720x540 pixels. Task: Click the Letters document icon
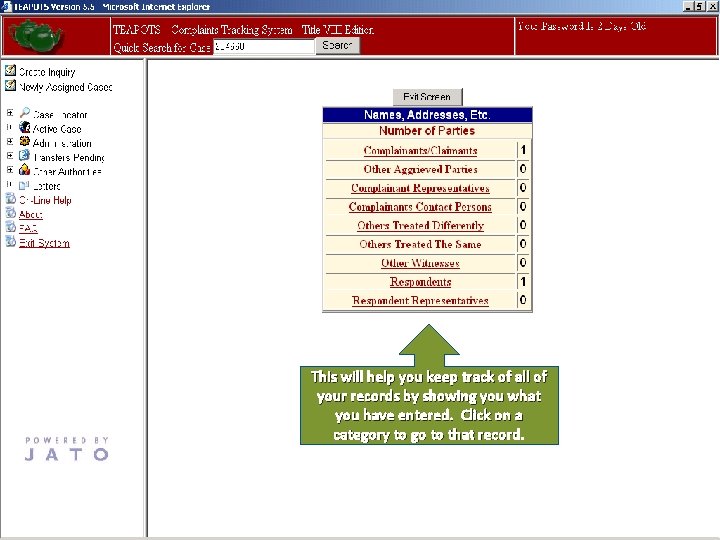25,185
